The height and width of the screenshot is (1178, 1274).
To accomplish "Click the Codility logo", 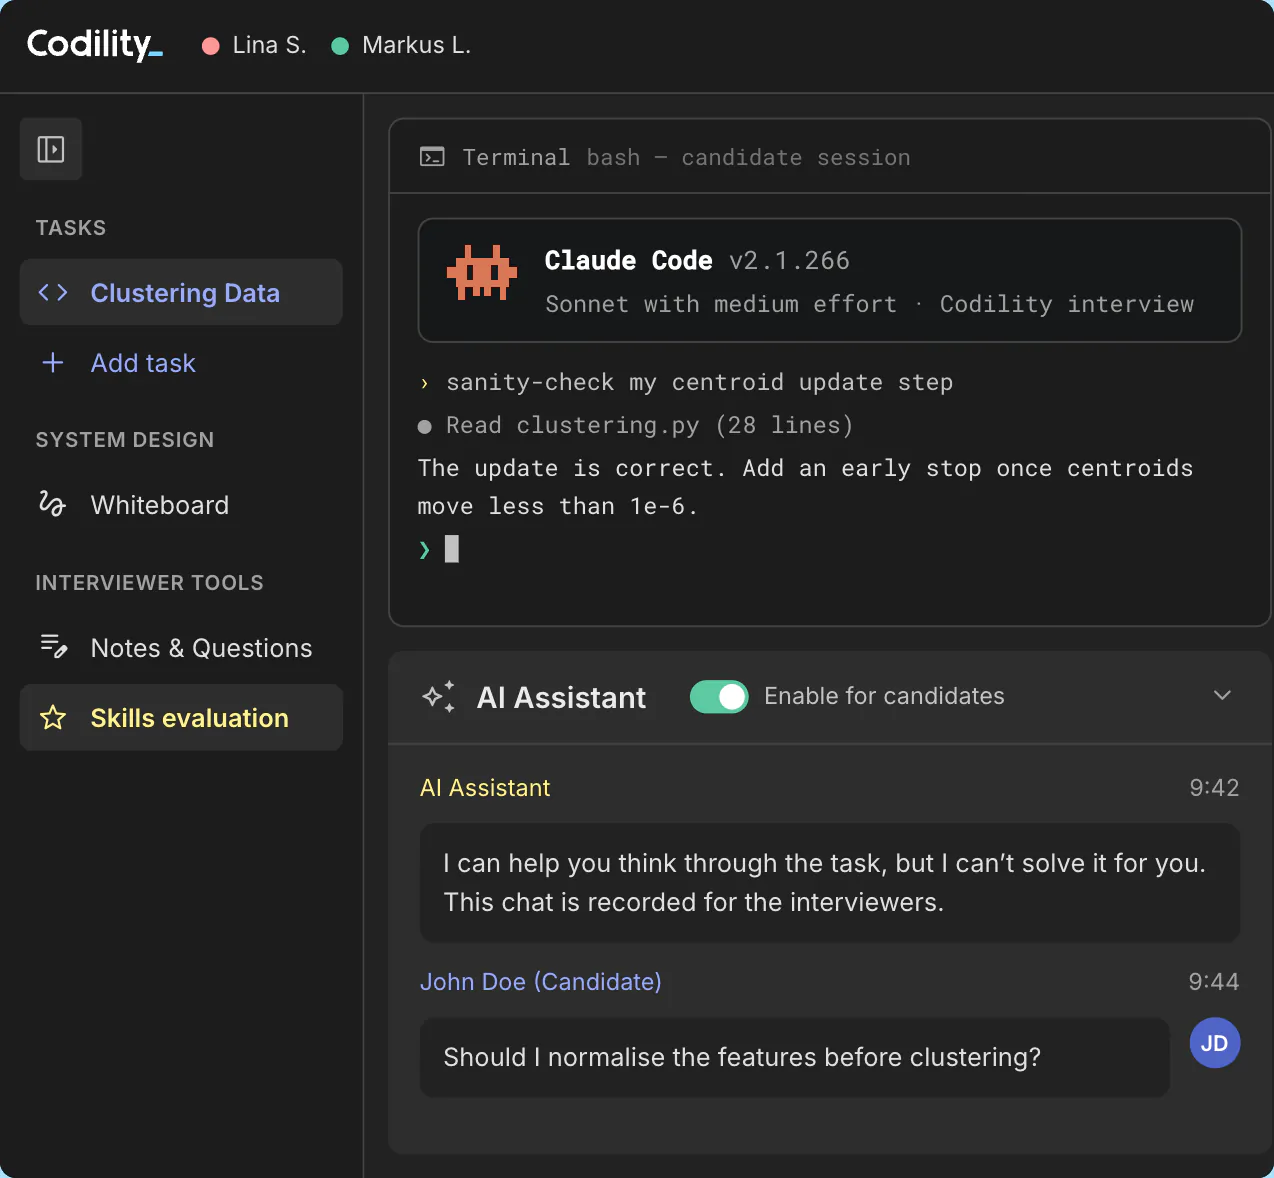I will pyautogui.click(x=94, y=44).
